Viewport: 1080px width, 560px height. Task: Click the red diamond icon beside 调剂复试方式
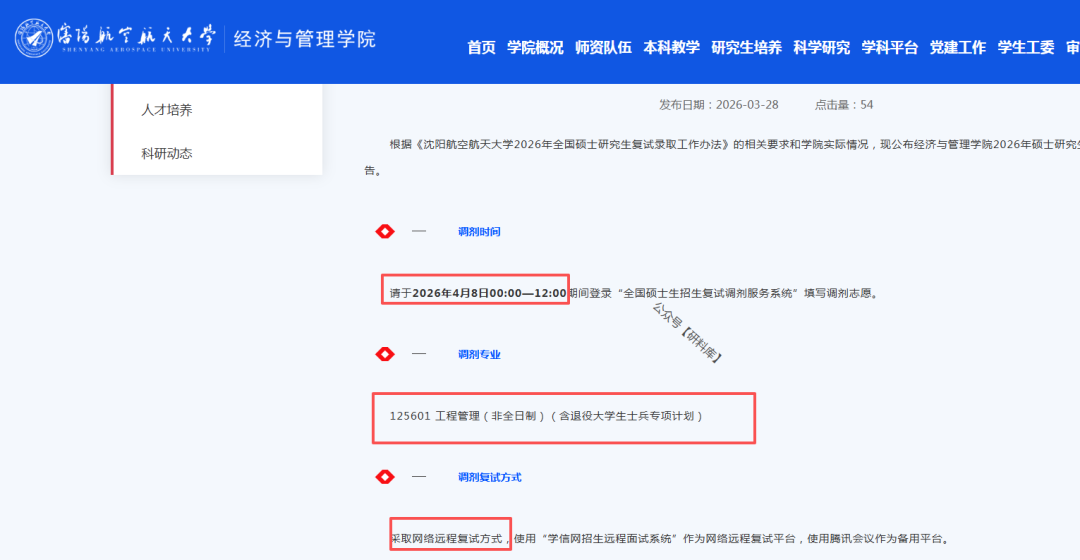click(384, 477)
